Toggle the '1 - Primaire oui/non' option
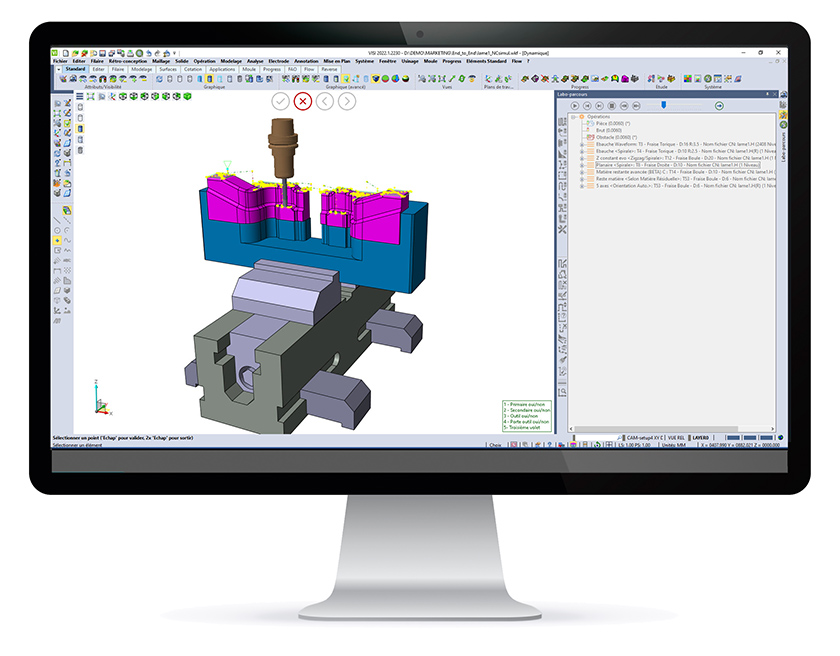 [523, 404]
